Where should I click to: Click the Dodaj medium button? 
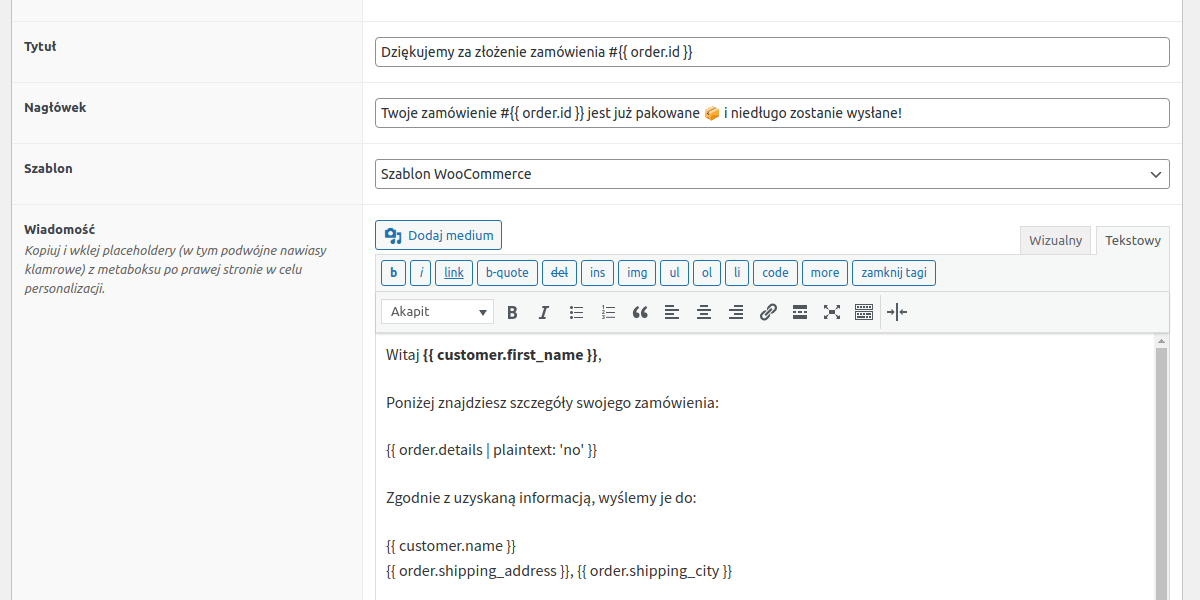[x=438, y=235]
